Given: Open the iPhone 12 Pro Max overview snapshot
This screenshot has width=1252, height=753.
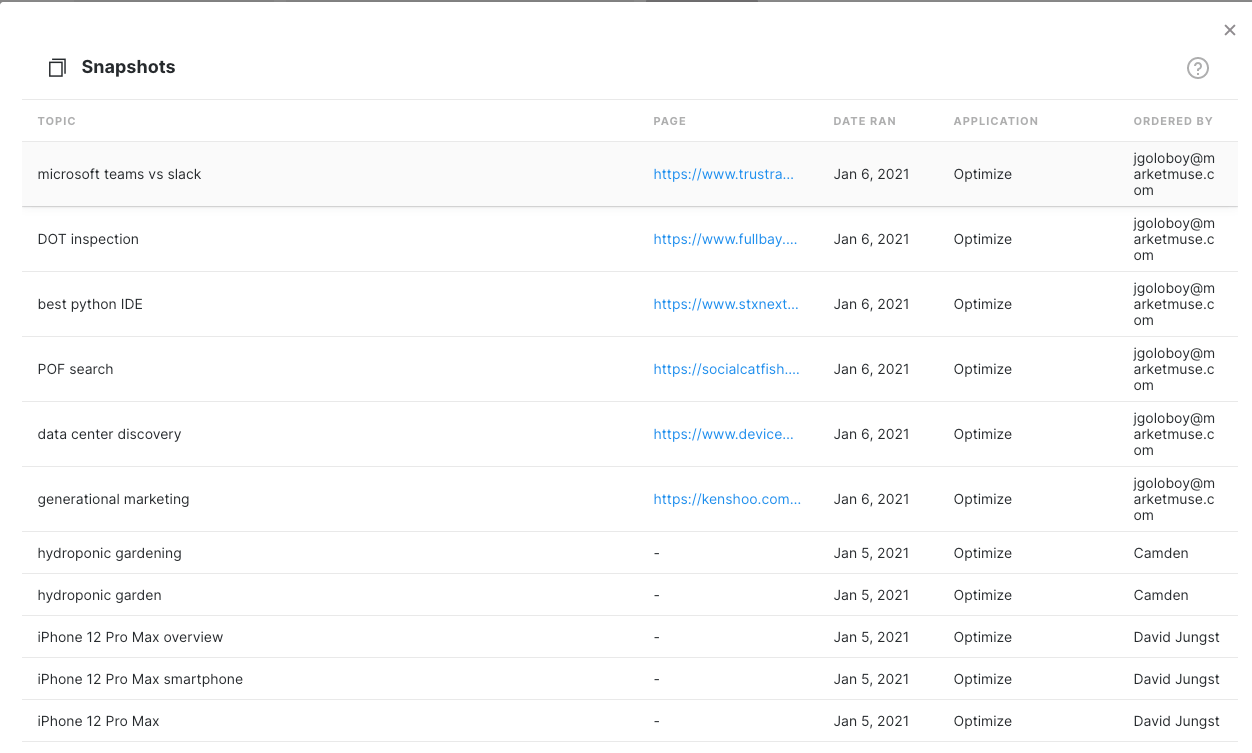Looking at the screenshot, I should click(x=130, y=637).
